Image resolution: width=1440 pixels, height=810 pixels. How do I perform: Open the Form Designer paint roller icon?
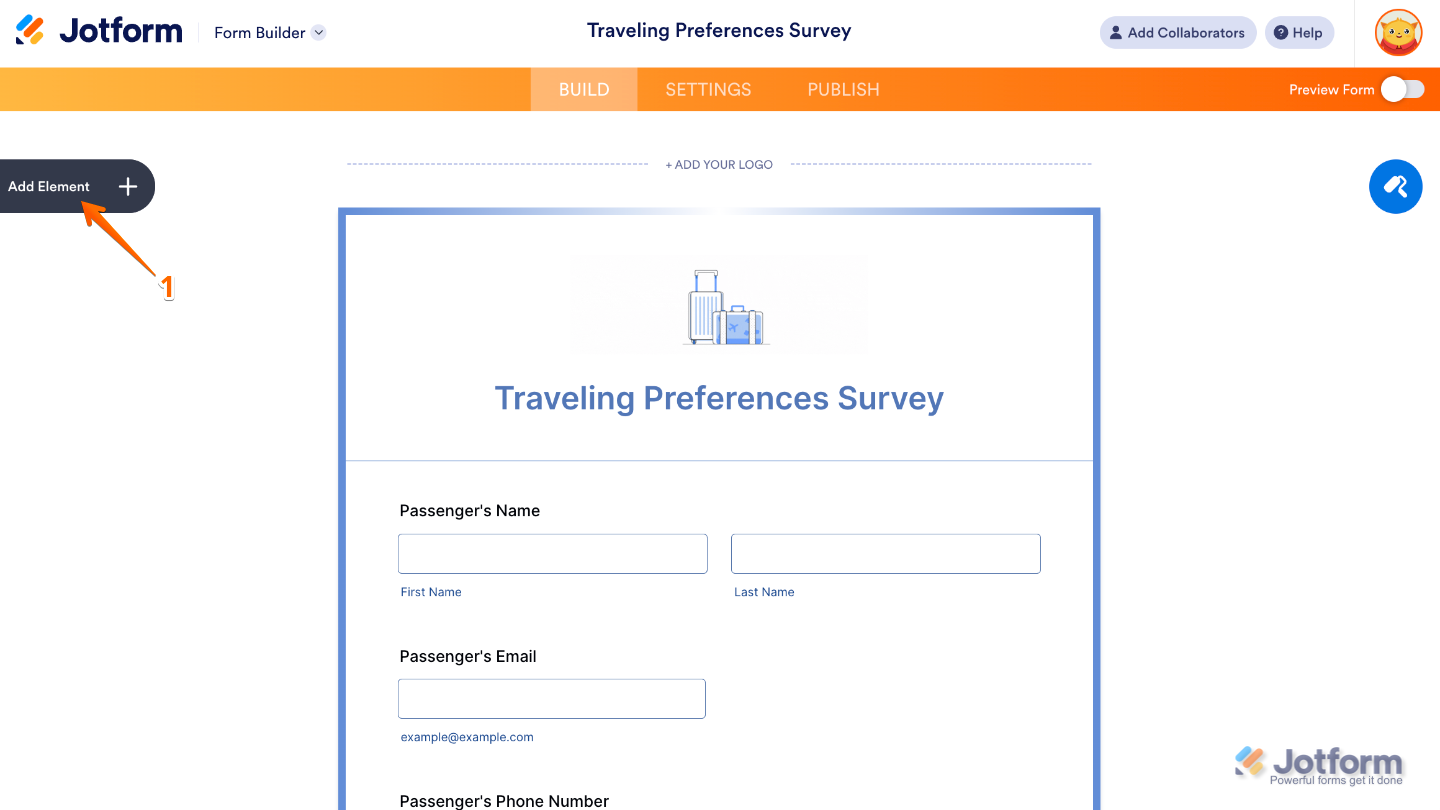click(1395, 186)
